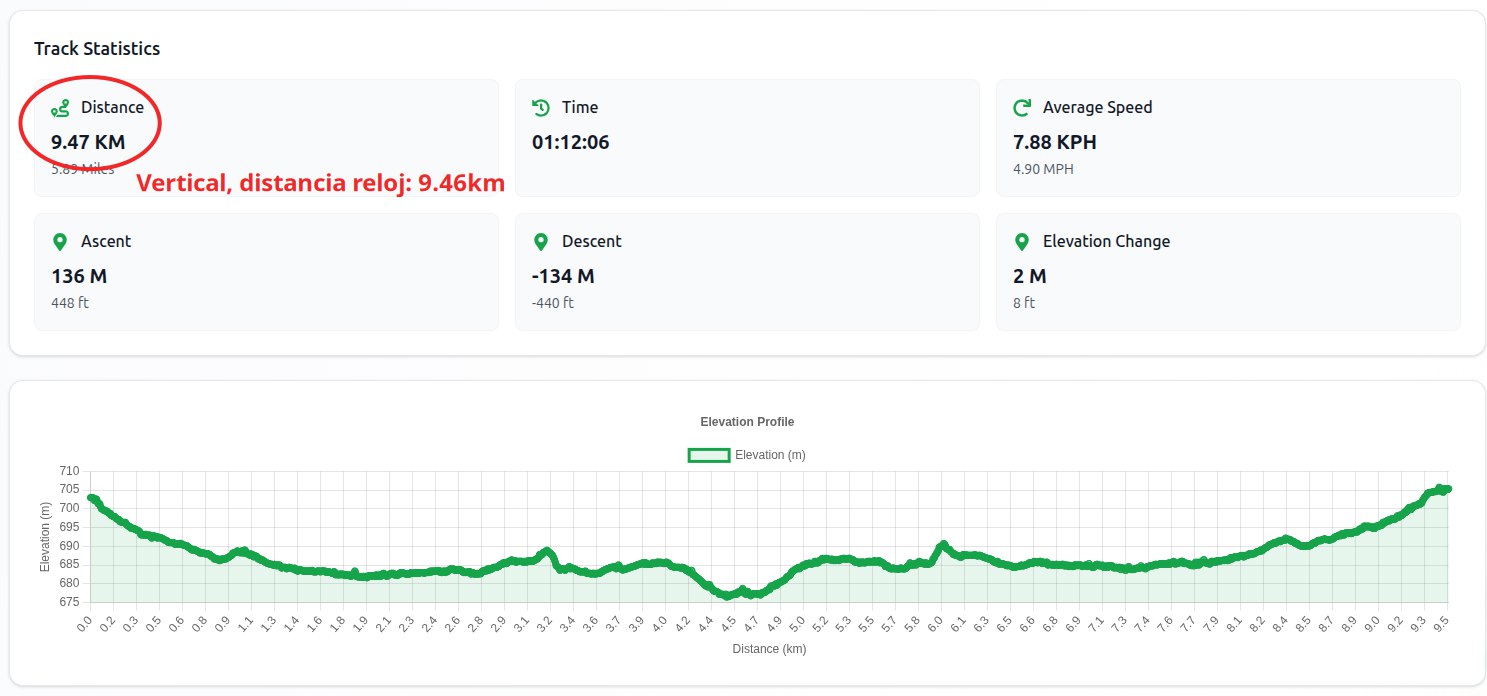Click the Elevation Profile chart title
This screenshot has width=1487, height=696.
coord(747,422)
